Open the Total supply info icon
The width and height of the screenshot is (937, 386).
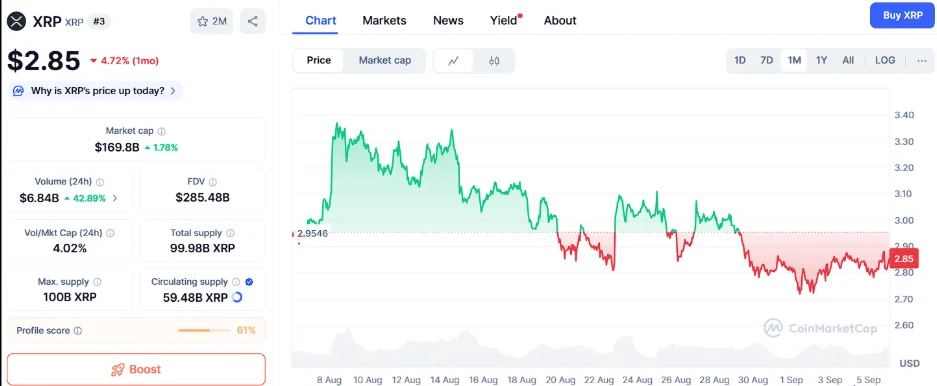230,233
